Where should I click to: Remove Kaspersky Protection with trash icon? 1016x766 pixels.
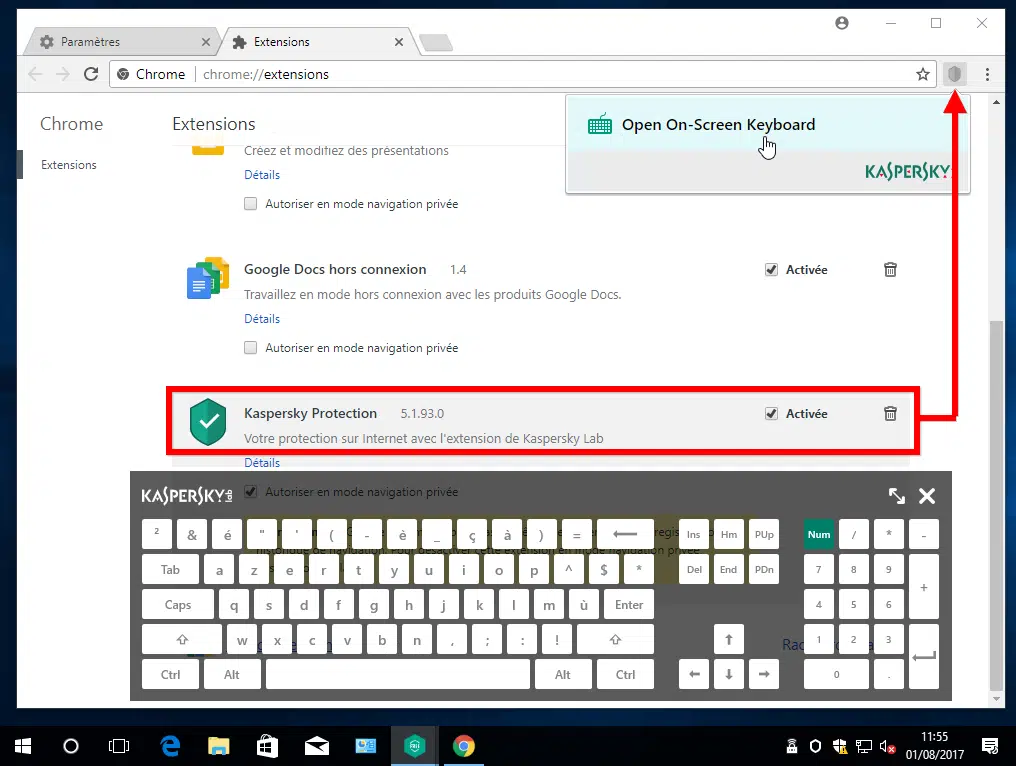tap(890, 413)
